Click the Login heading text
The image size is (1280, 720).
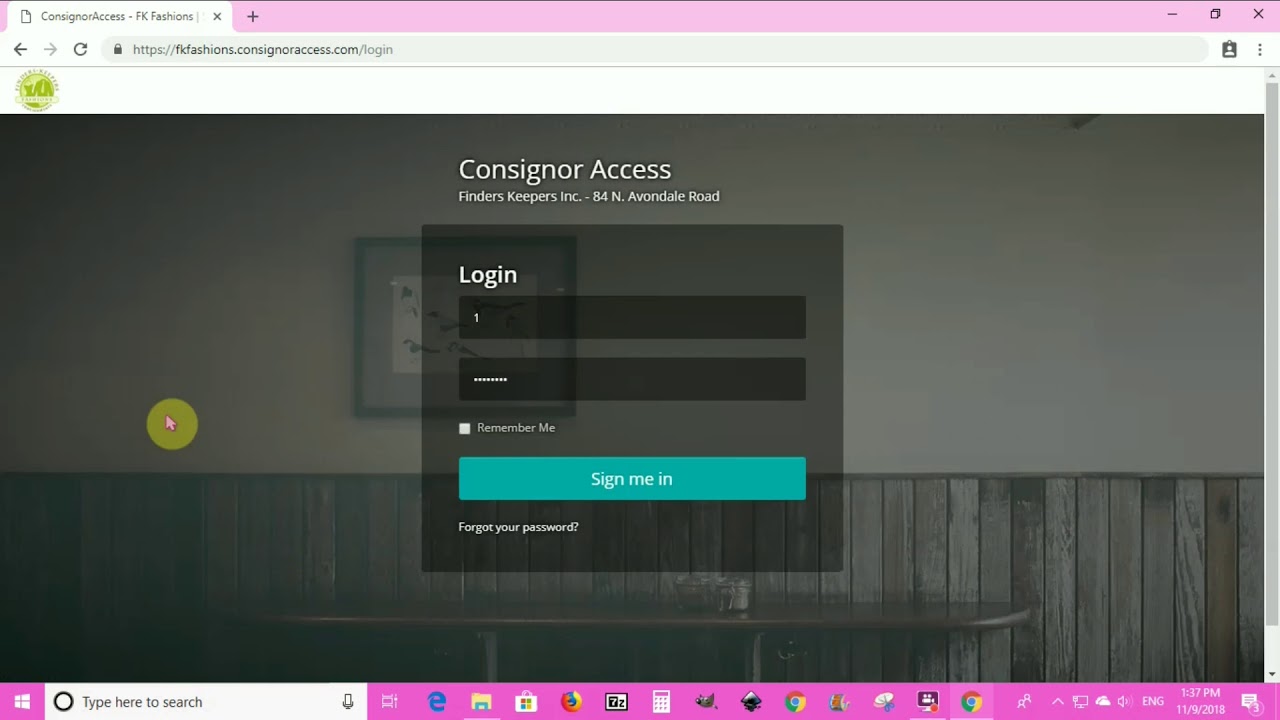tap(488, 274)
